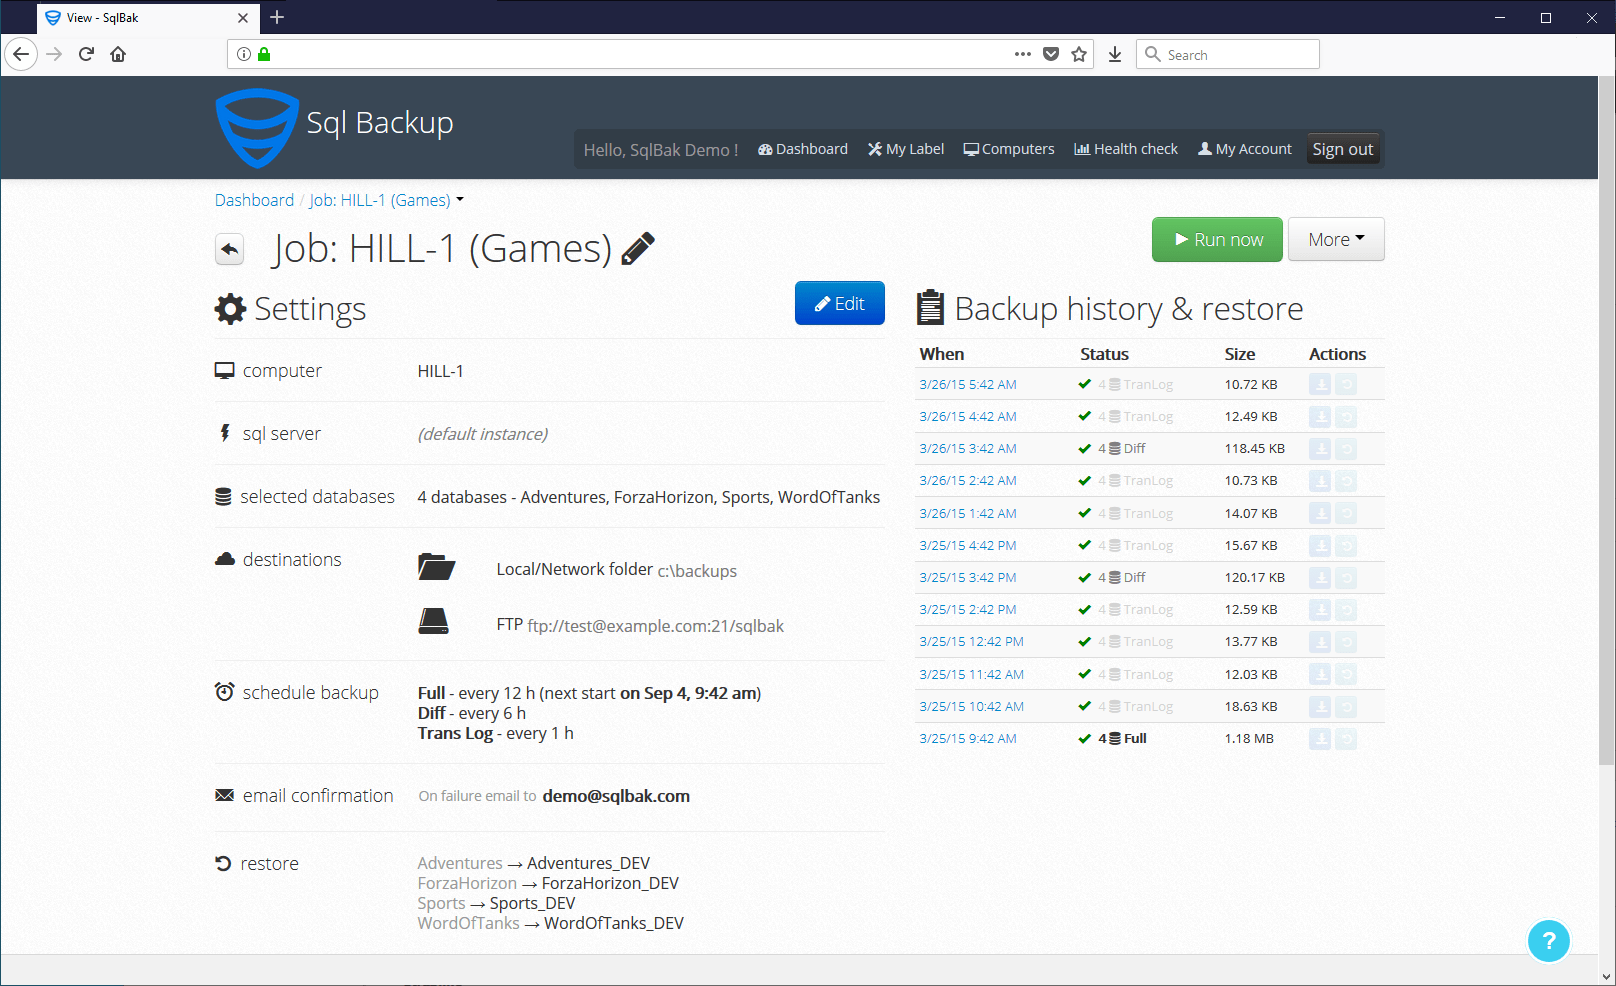Image resolution: width=1616 pixels, height=986 pixels.
Task: Go back using the arrow button beside job title
Action: coord(230,249)
